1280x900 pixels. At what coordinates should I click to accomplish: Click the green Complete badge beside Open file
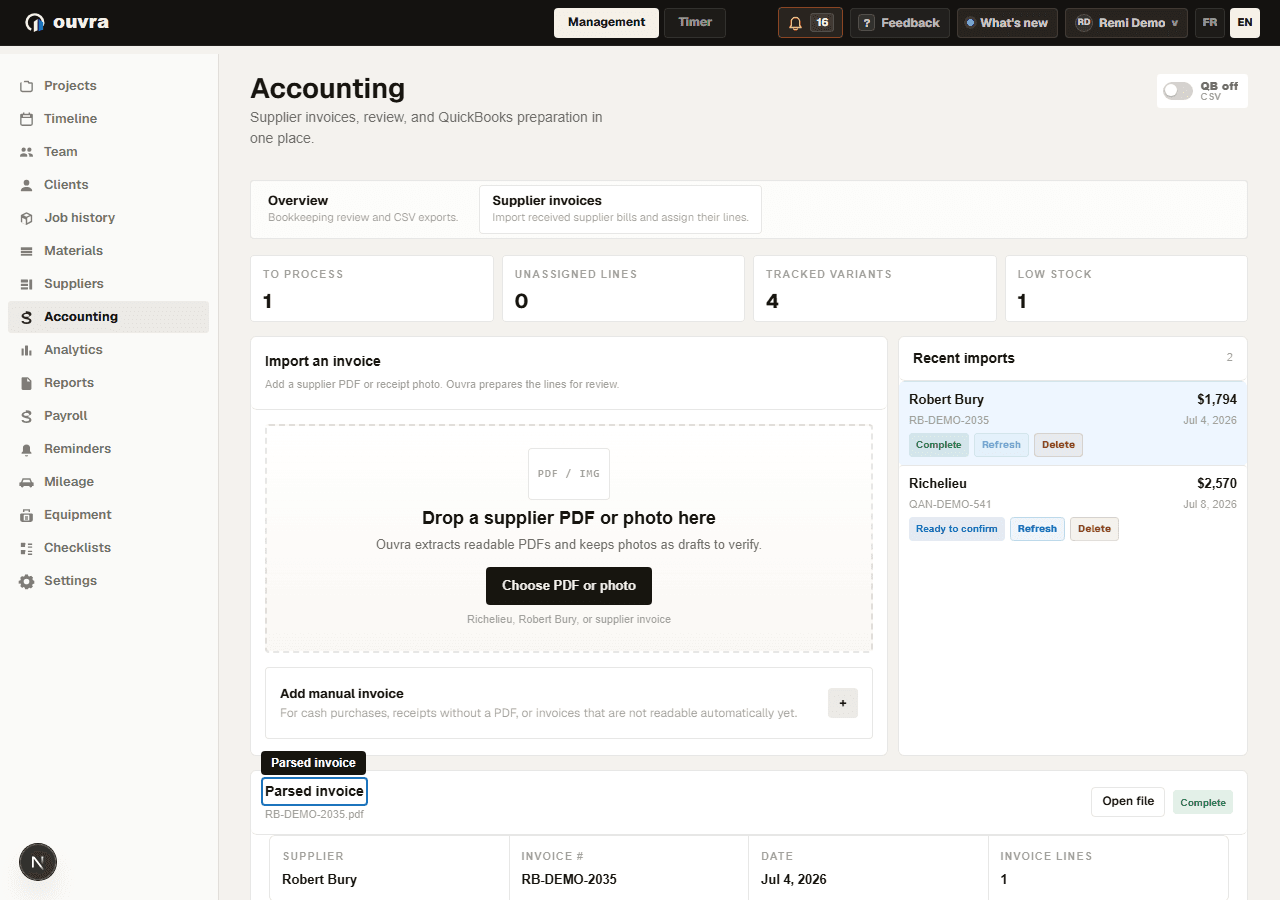pyautogui.click(x=1203, y=802)
